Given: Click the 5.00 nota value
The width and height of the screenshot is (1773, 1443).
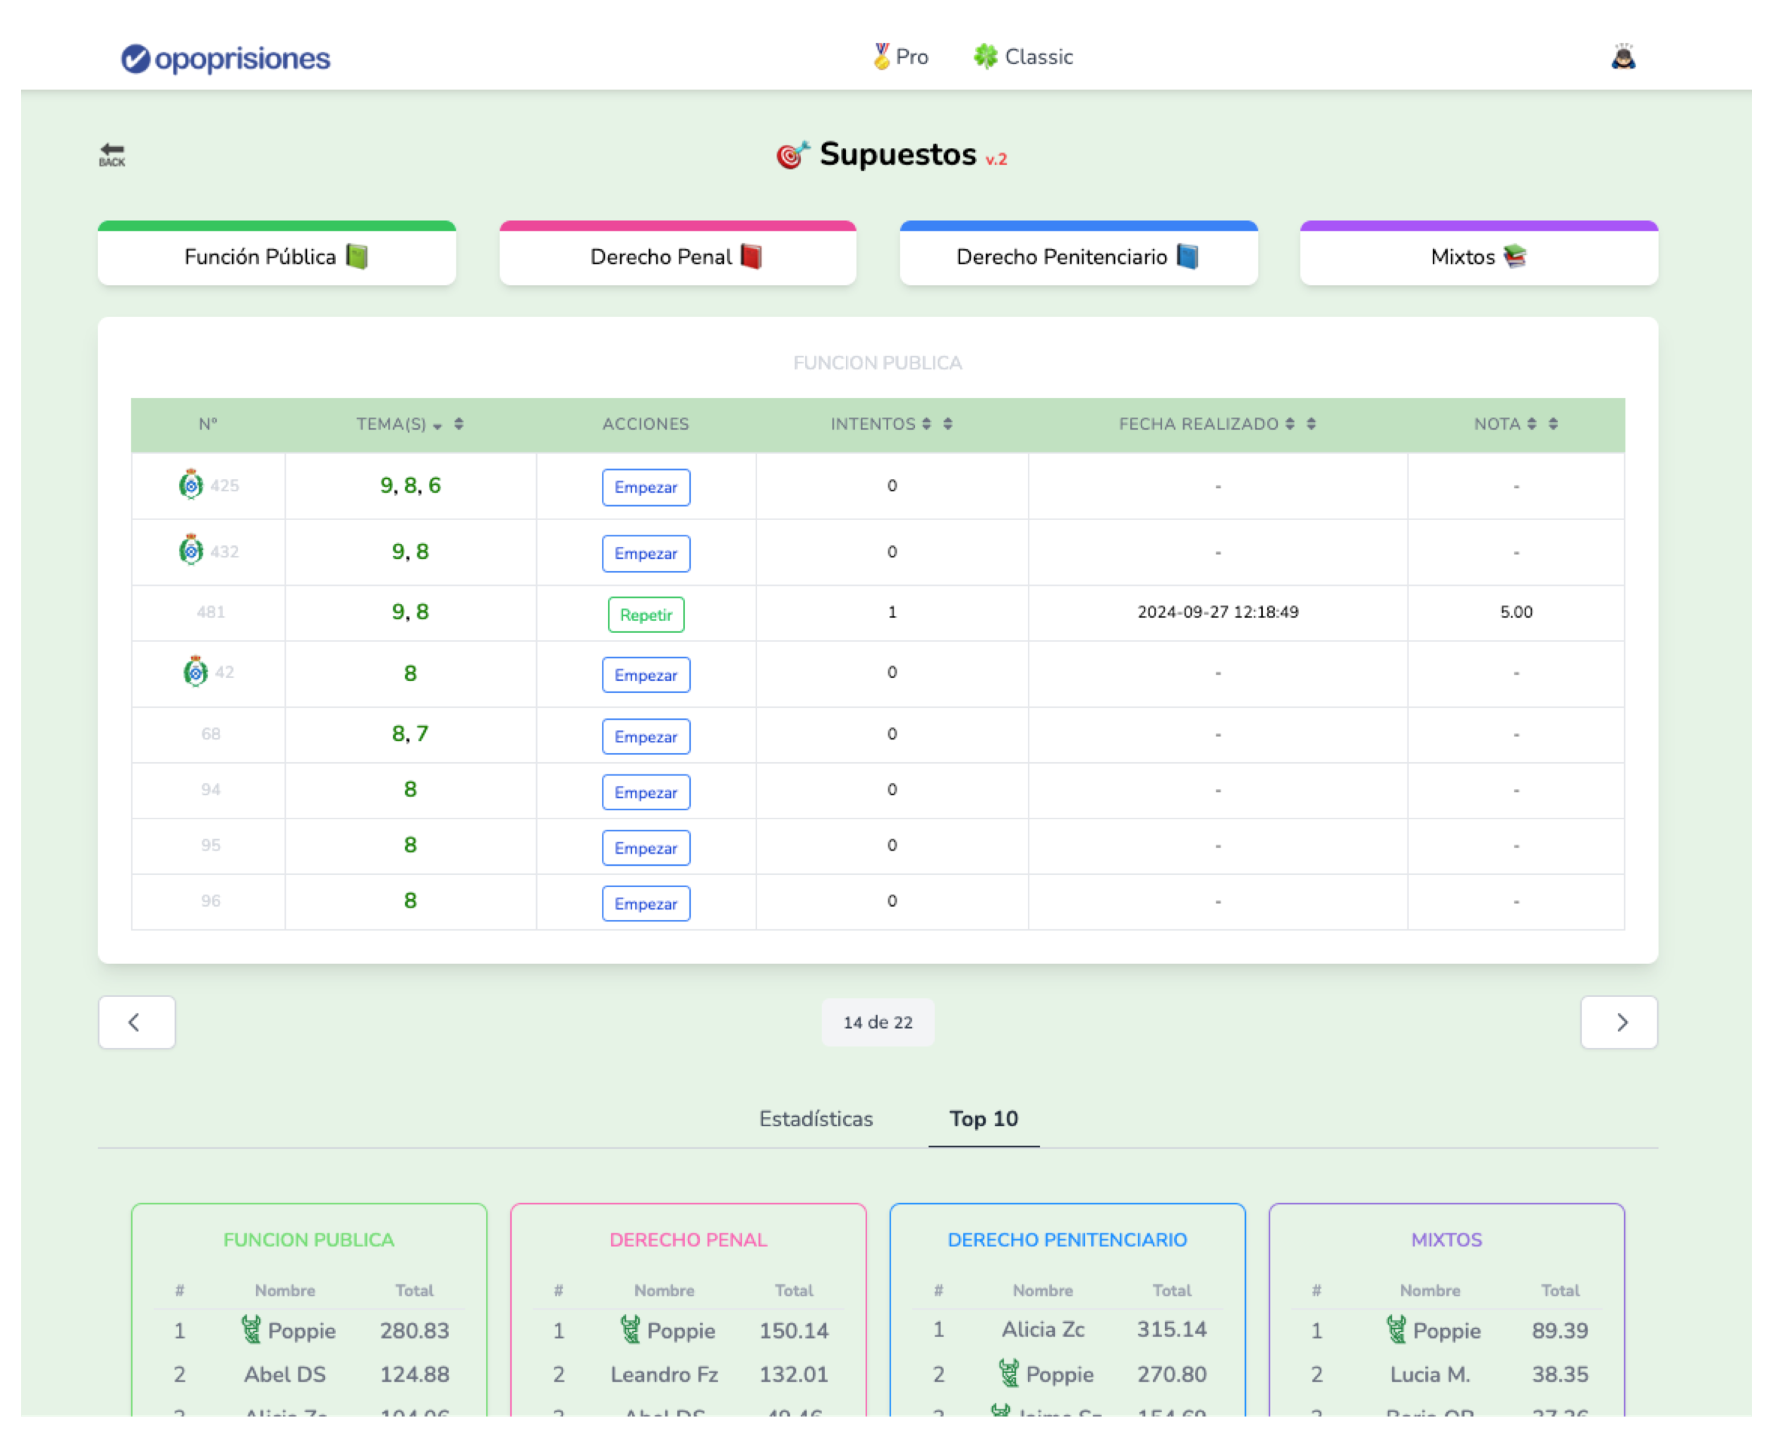Looking at the screenshot, I should (x=1516, y=612).
